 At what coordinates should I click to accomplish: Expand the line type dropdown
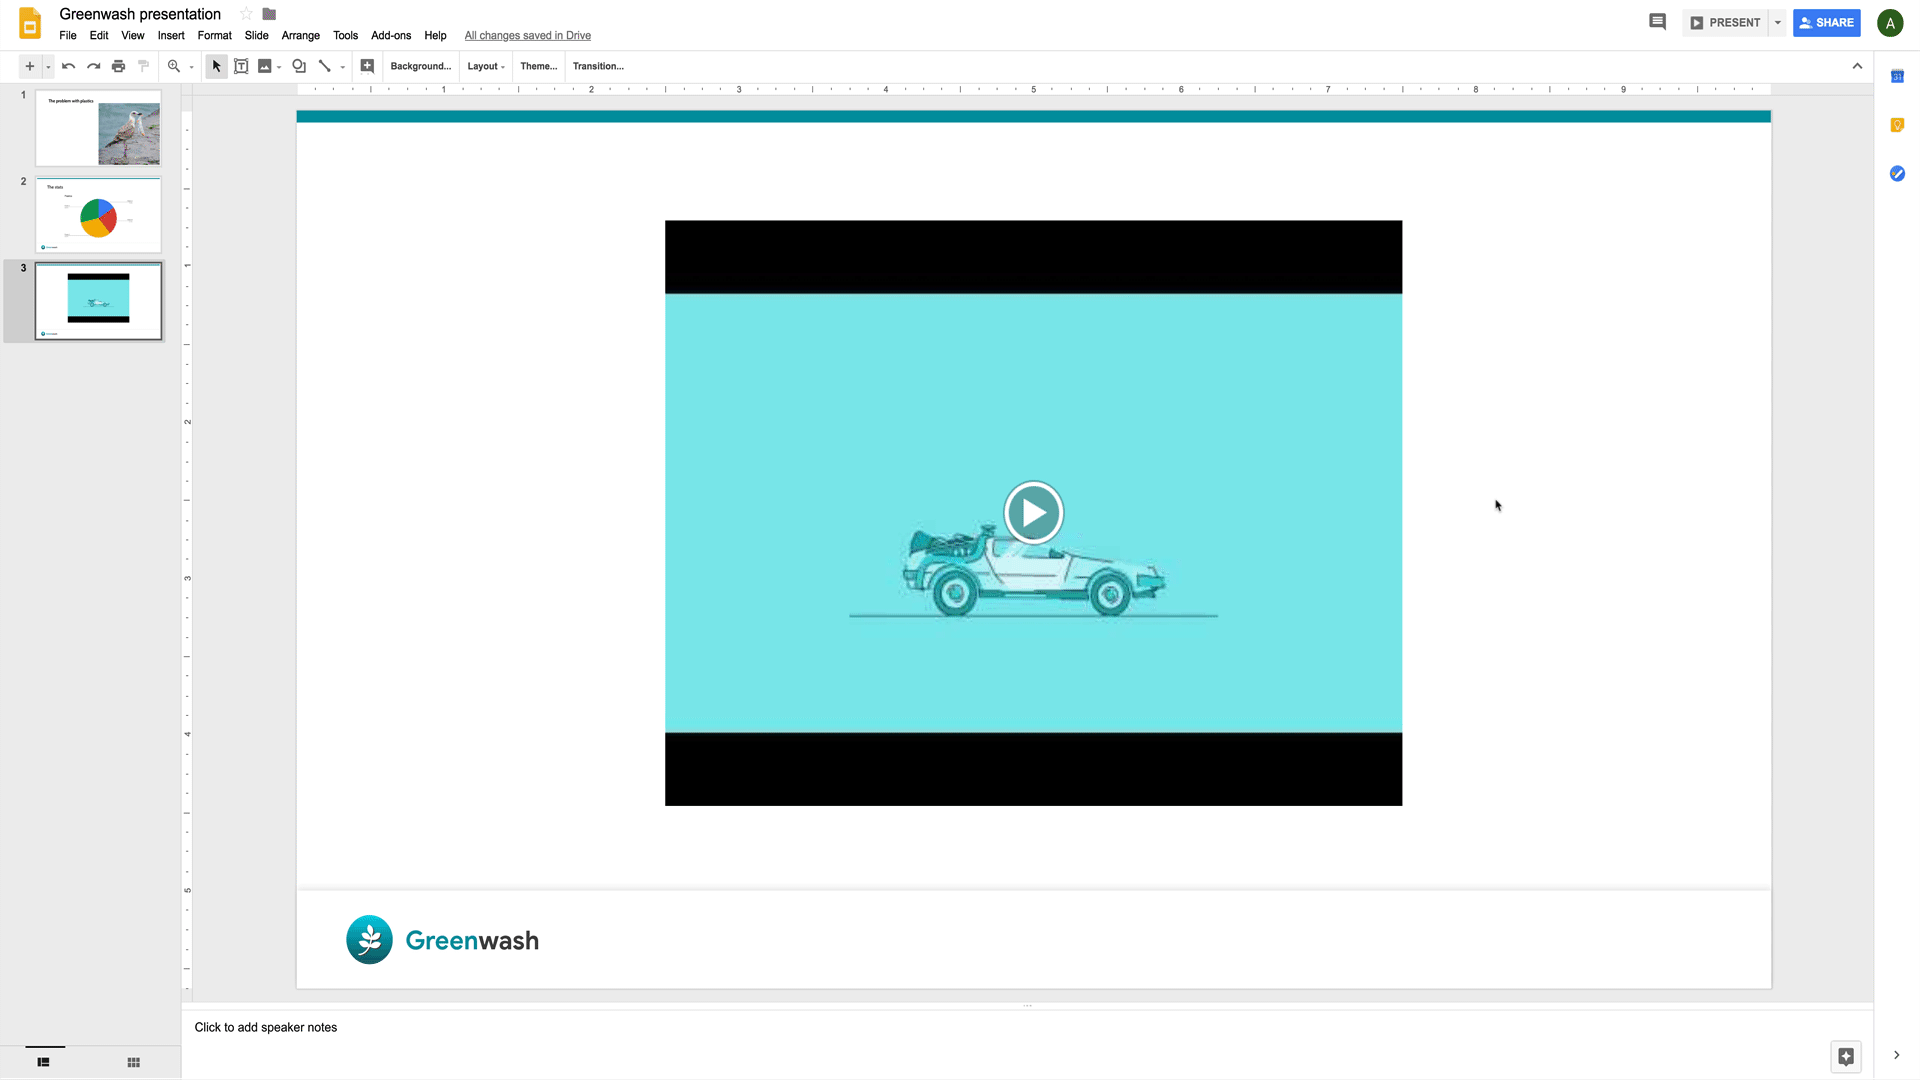point(342,67)
